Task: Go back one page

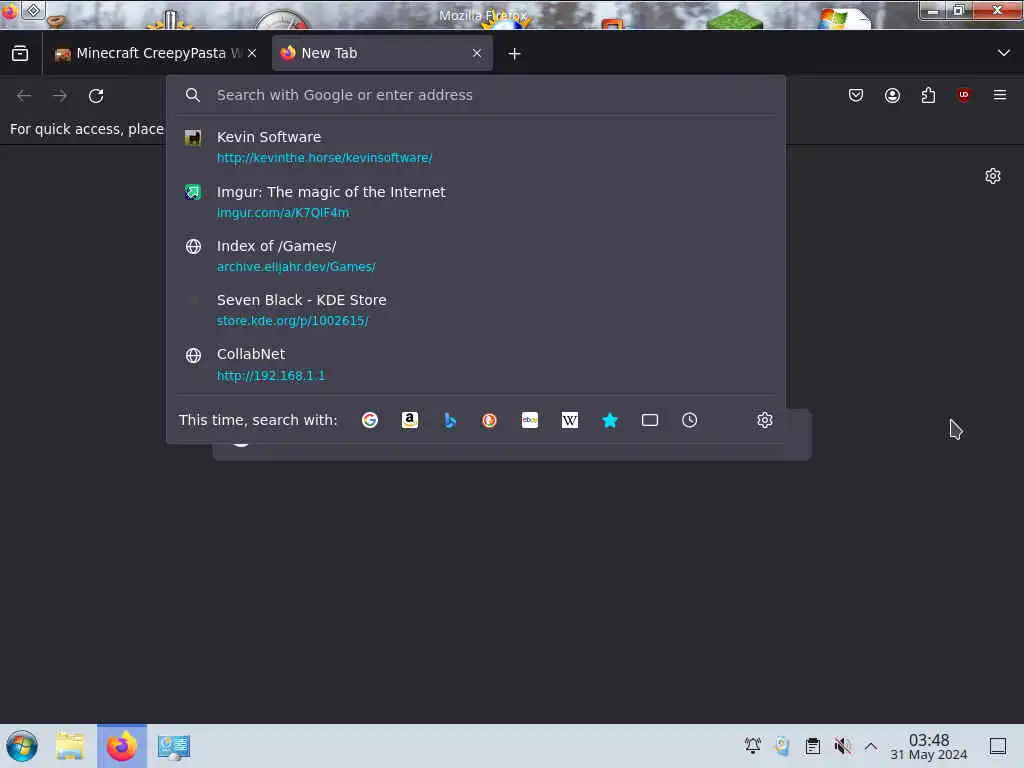Action: tap(24, 96)
